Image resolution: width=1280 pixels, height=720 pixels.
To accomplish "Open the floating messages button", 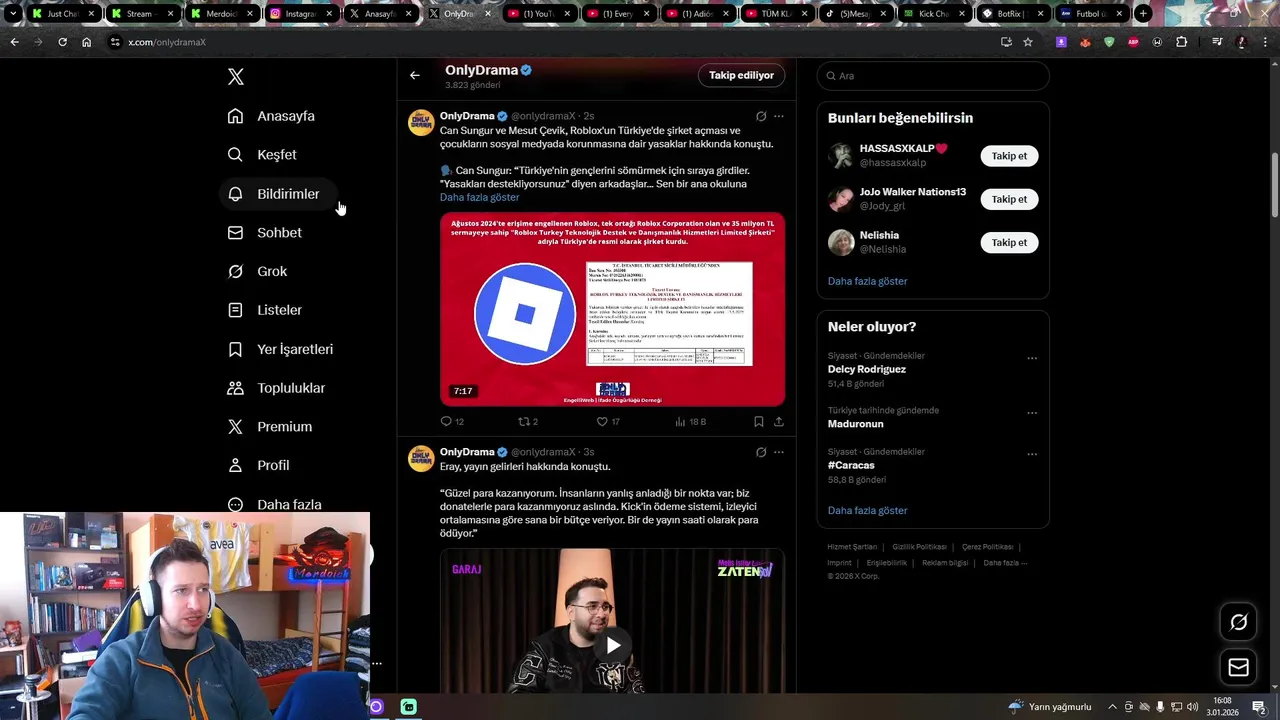I will 1238,668.
